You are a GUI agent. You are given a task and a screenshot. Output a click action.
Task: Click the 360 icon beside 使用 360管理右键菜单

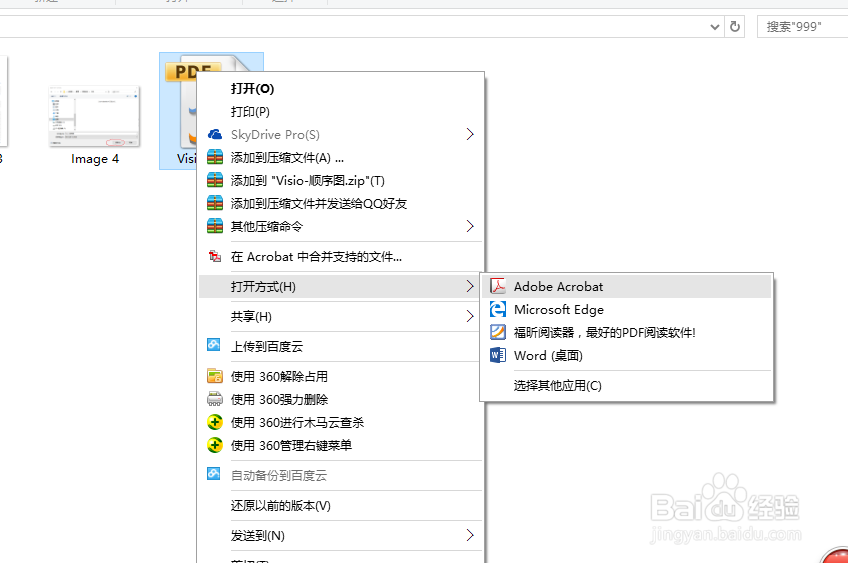tap(215, 445)
